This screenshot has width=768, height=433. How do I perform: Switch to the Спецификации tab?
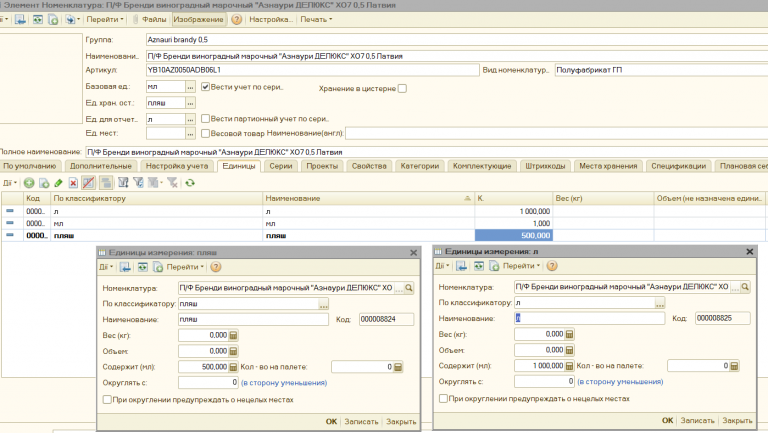[678, 166]
